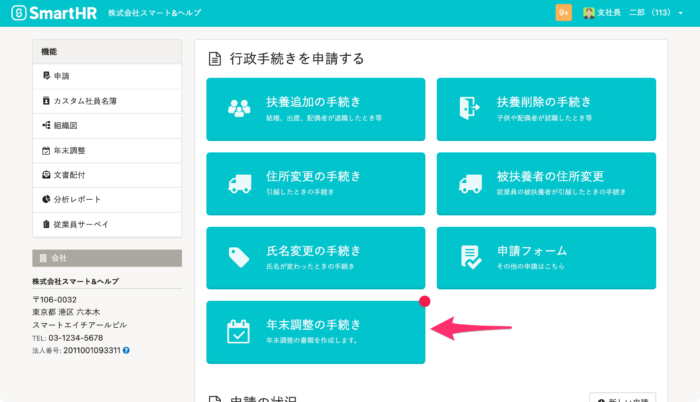
Task: Start 住所変更の手続き card
Action: [x=316, y=184]
